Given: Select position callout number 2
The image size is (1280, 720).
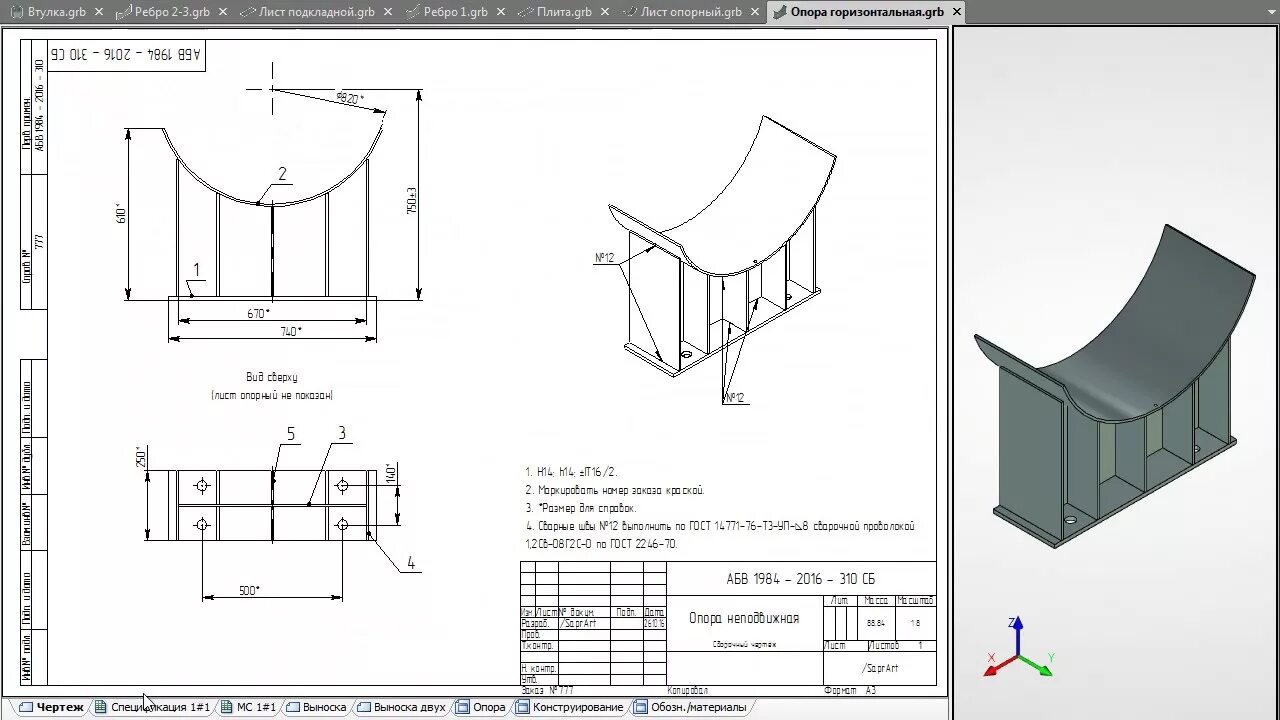Looking at the screenshot, I should (x=282, y=174).
